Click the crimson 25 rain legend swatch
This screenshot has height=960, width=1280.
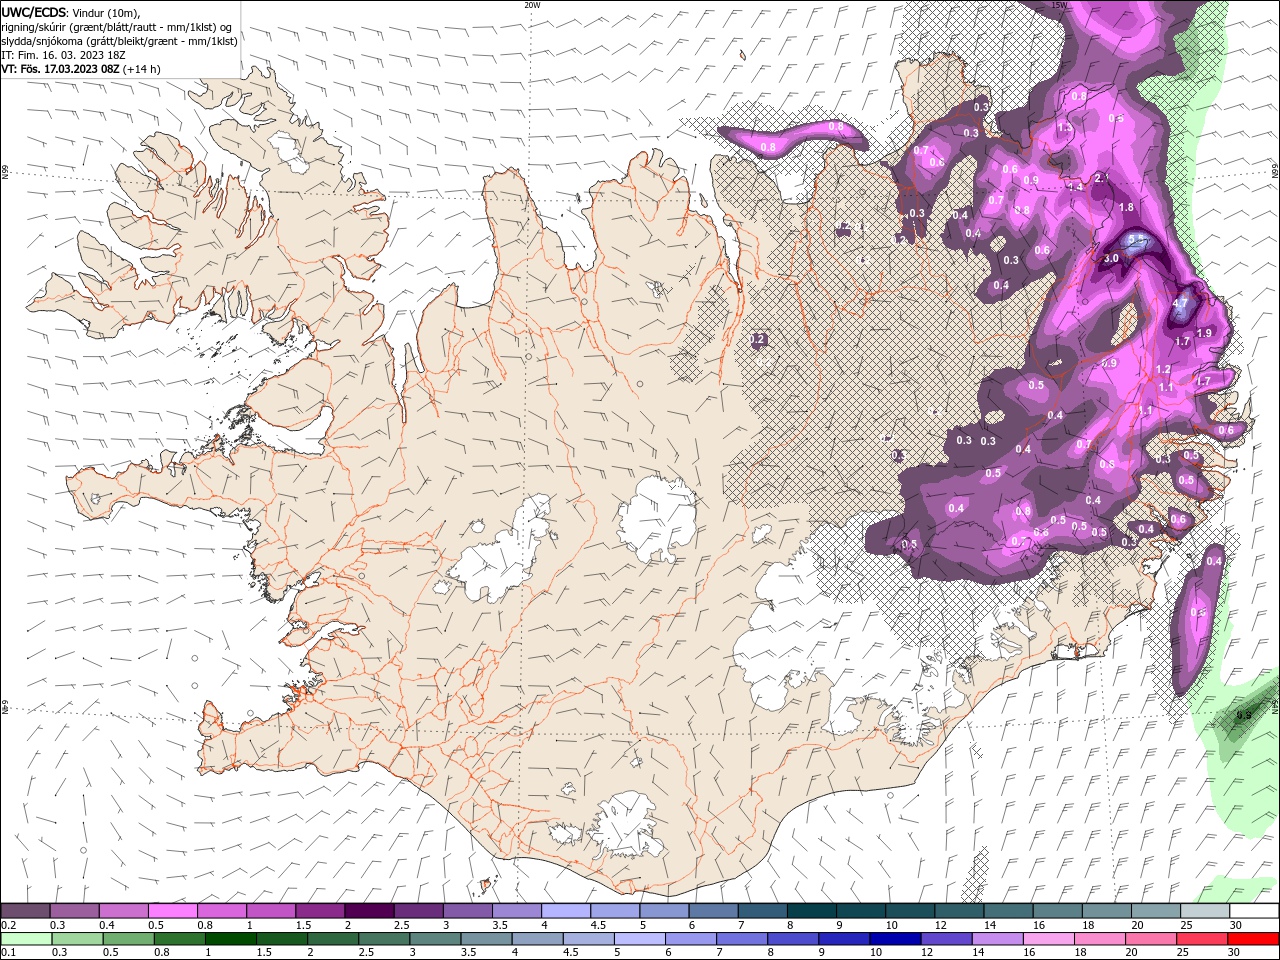pyautogui.click(x=1202, y=939)
